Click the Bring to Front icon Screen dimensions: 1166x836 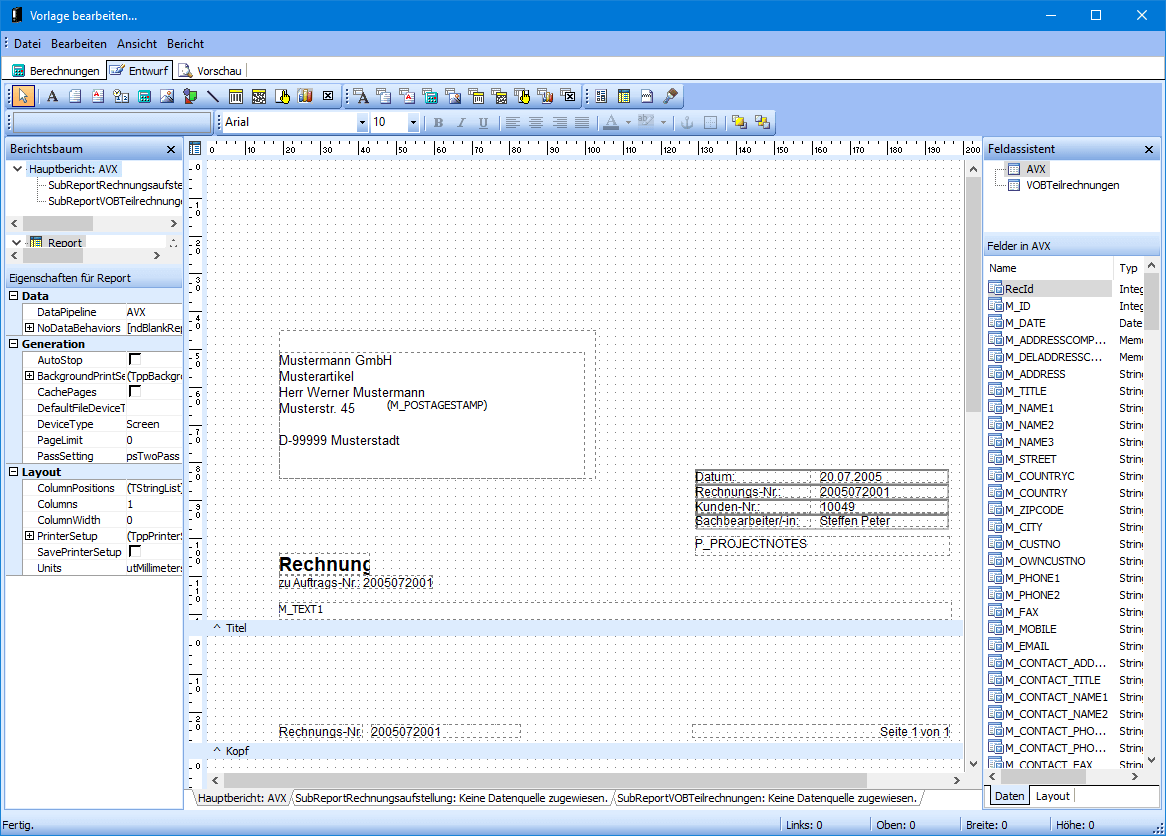[739, 123]
